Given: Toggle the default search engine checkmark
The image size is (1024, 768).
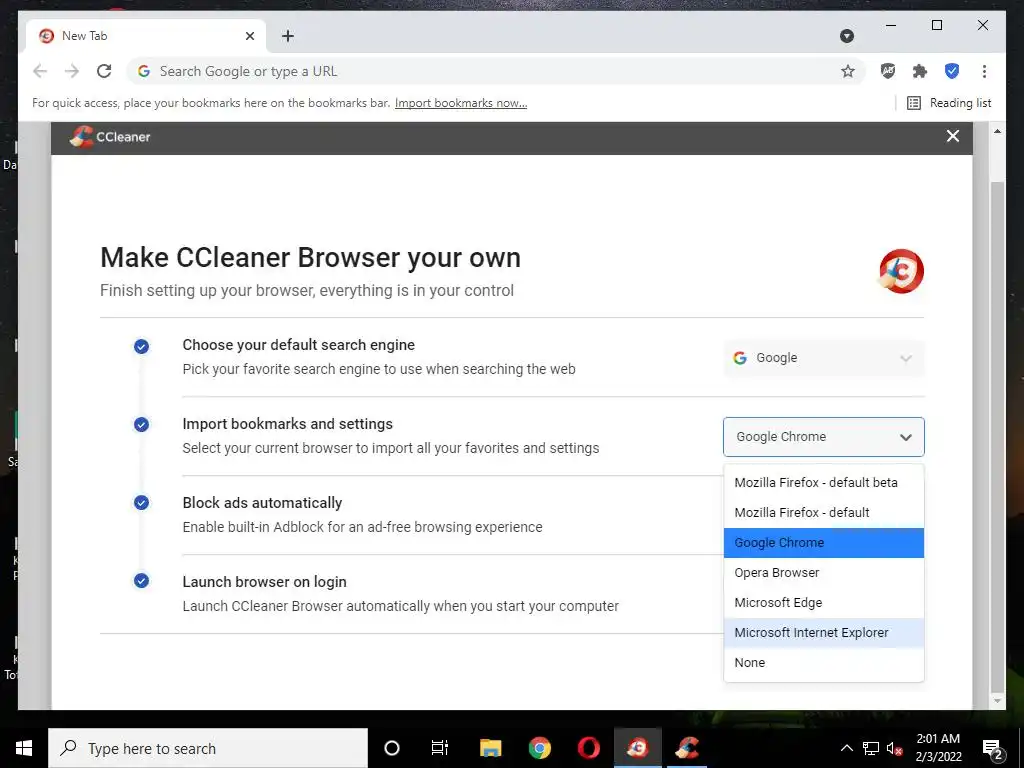Looking at the screenshot, I should click(141, 346).
